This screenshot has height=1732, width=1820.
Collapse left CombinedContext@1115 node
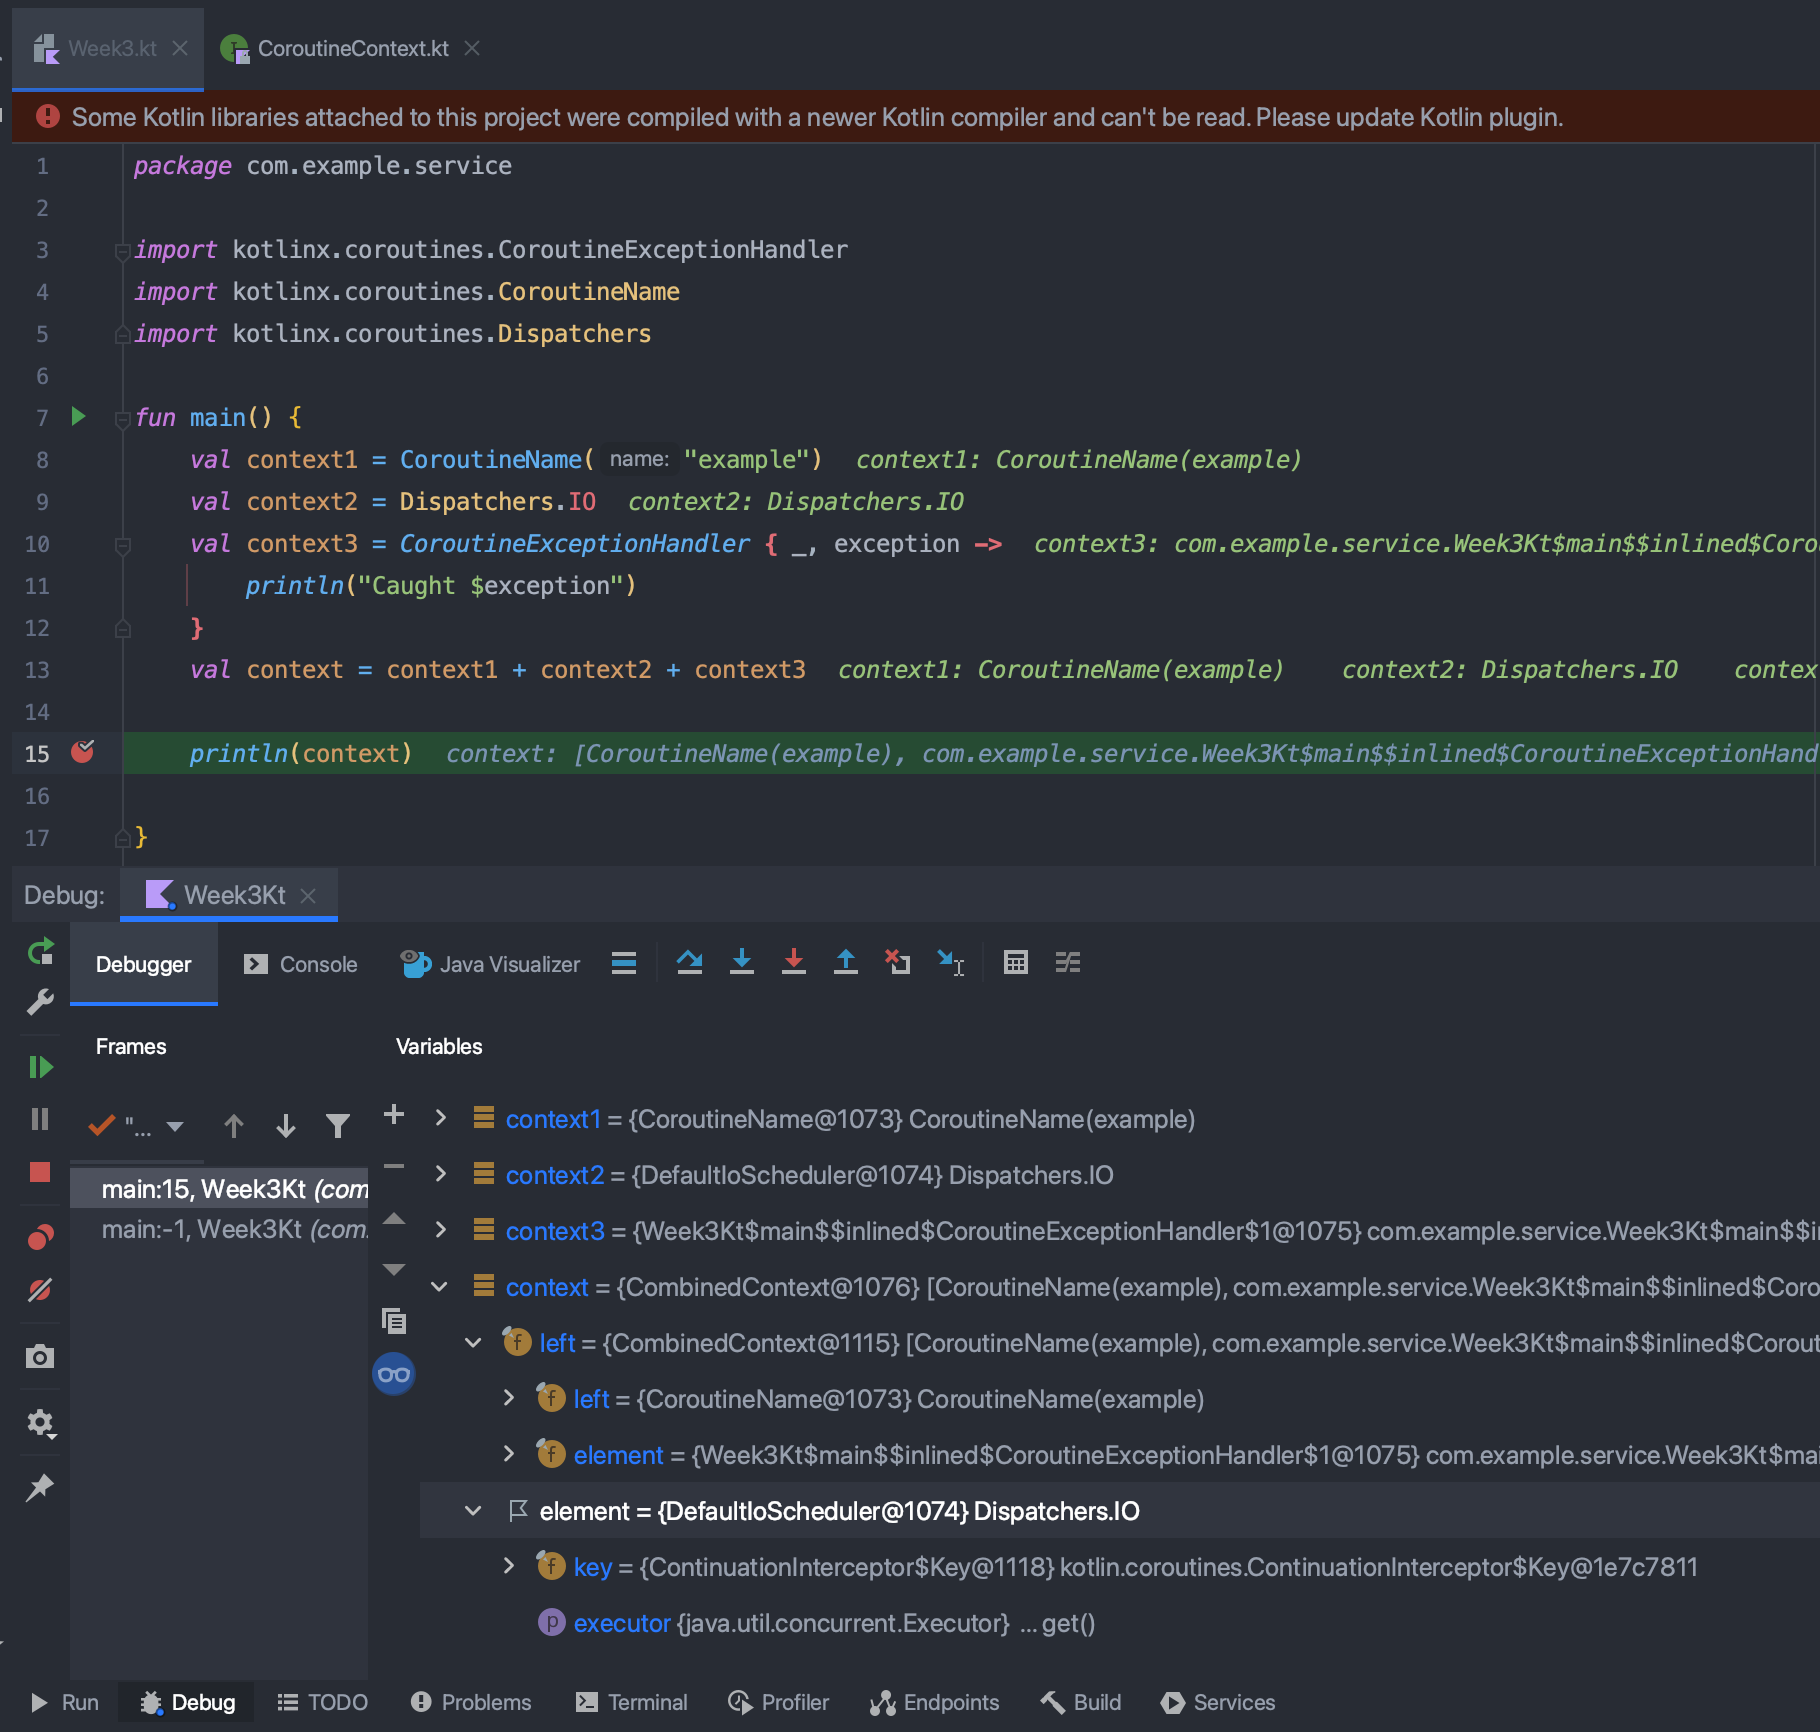474,1343
